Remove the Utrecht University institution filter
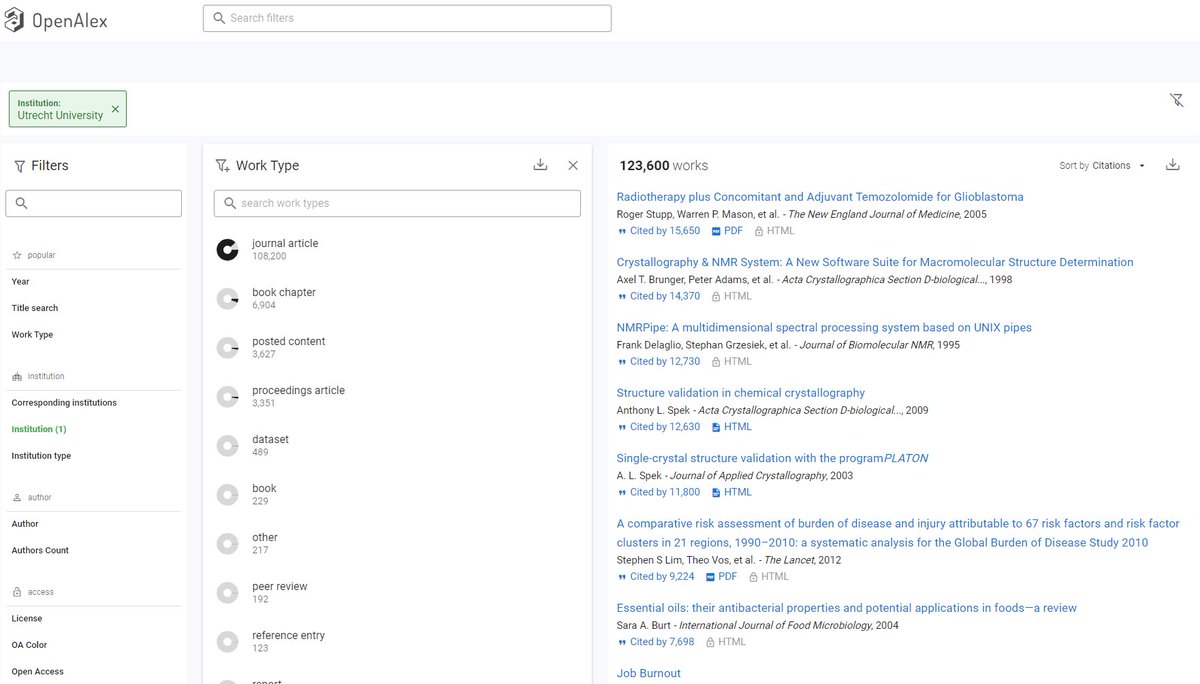This screenshot has height=684, width=1200. coord(115,109)
